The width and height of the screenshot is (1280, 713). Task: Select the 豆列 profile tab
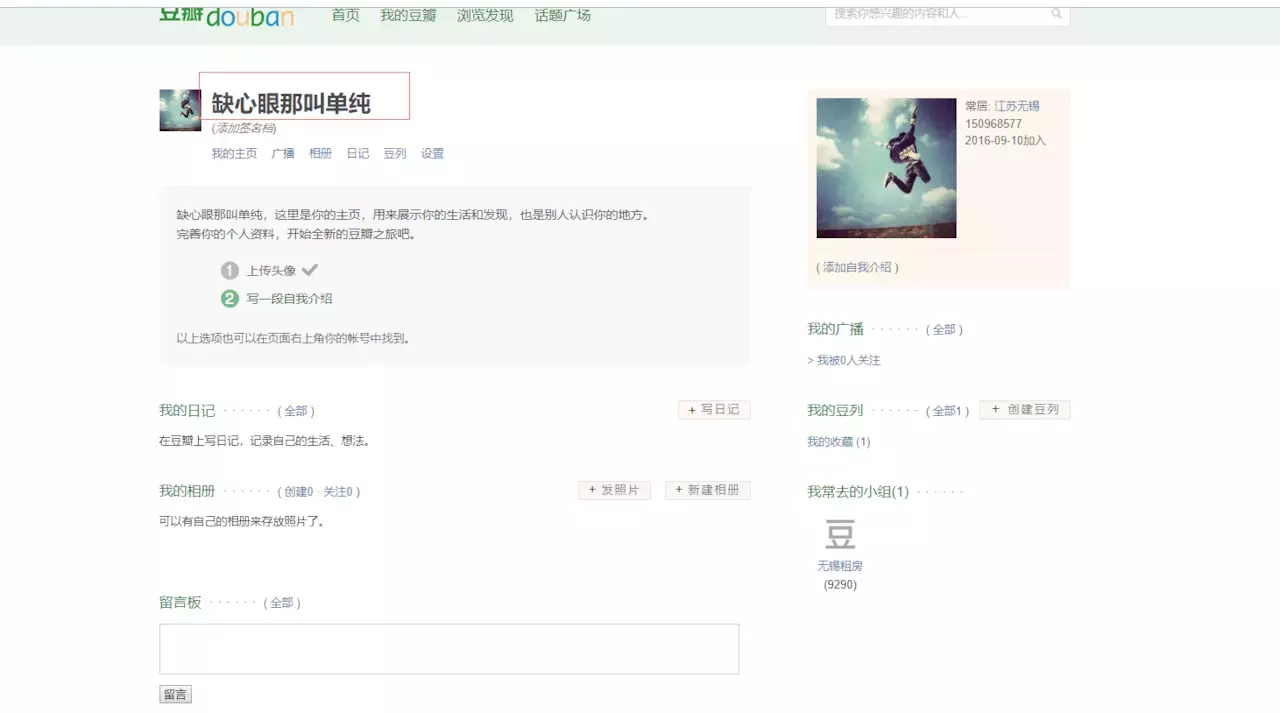click(x=395, y=153)
